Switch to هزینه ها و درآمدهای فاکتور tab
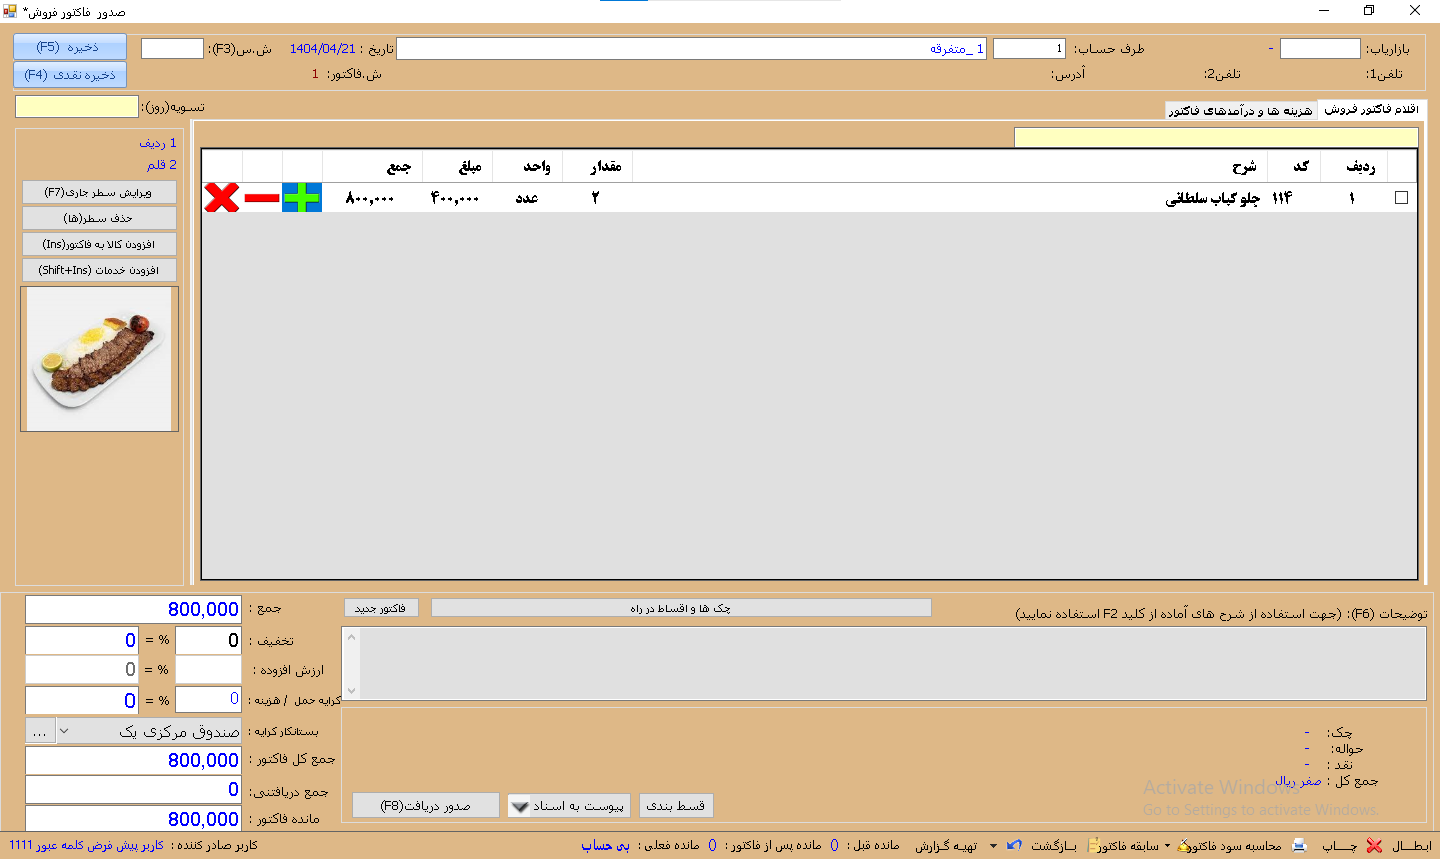Screen dimensions: 1440x859 click(1240, 110)
